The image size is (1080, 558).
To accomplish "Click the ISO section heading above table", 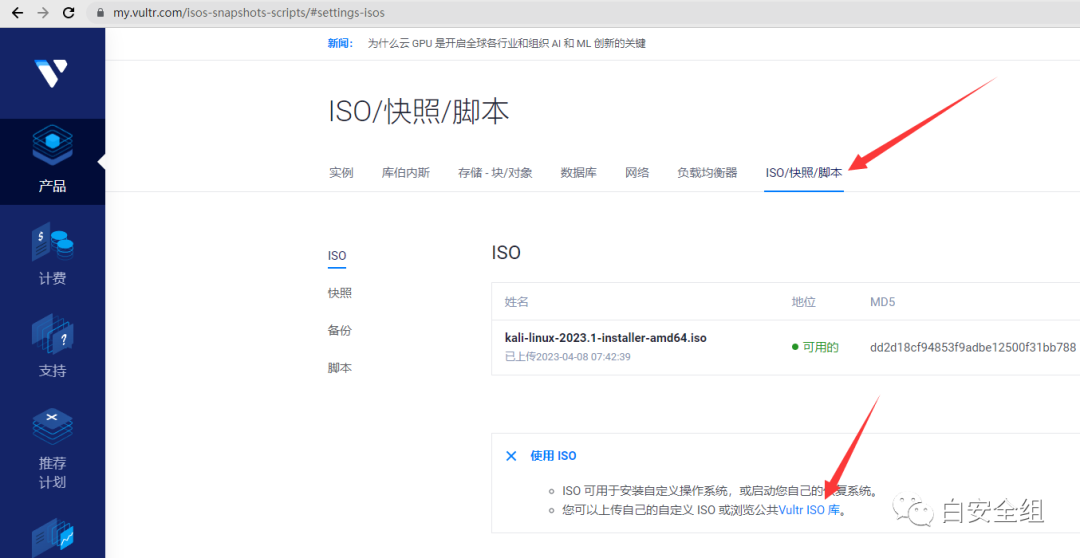I will [506, 253].
